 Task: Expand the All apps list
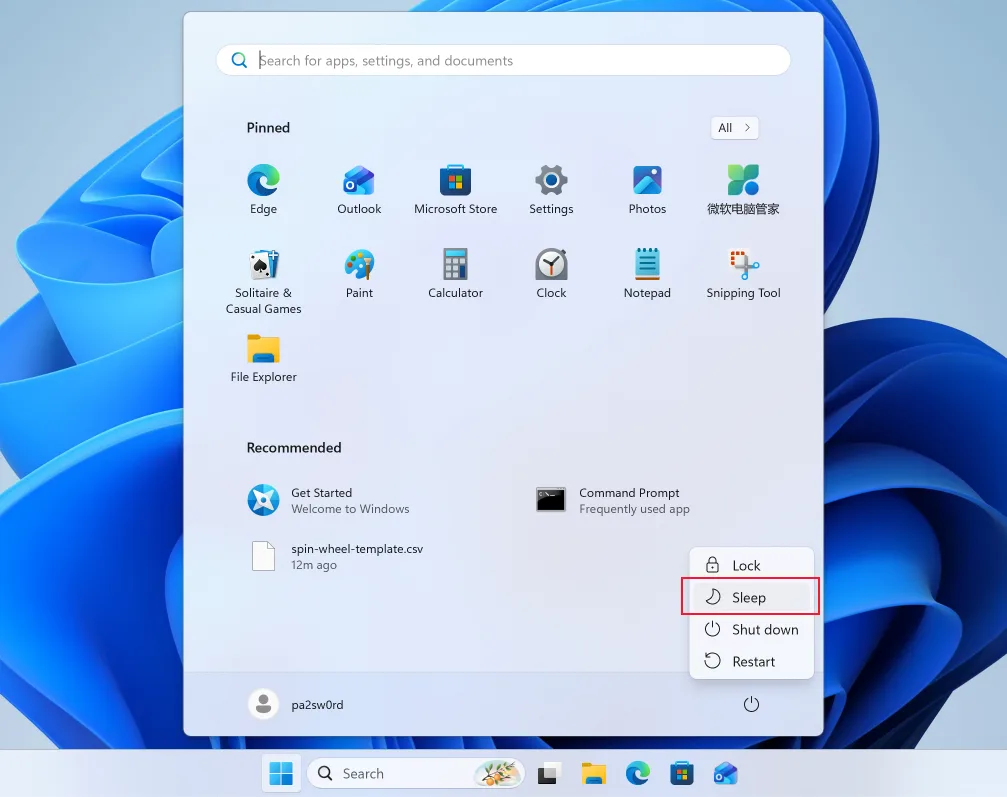734,127
